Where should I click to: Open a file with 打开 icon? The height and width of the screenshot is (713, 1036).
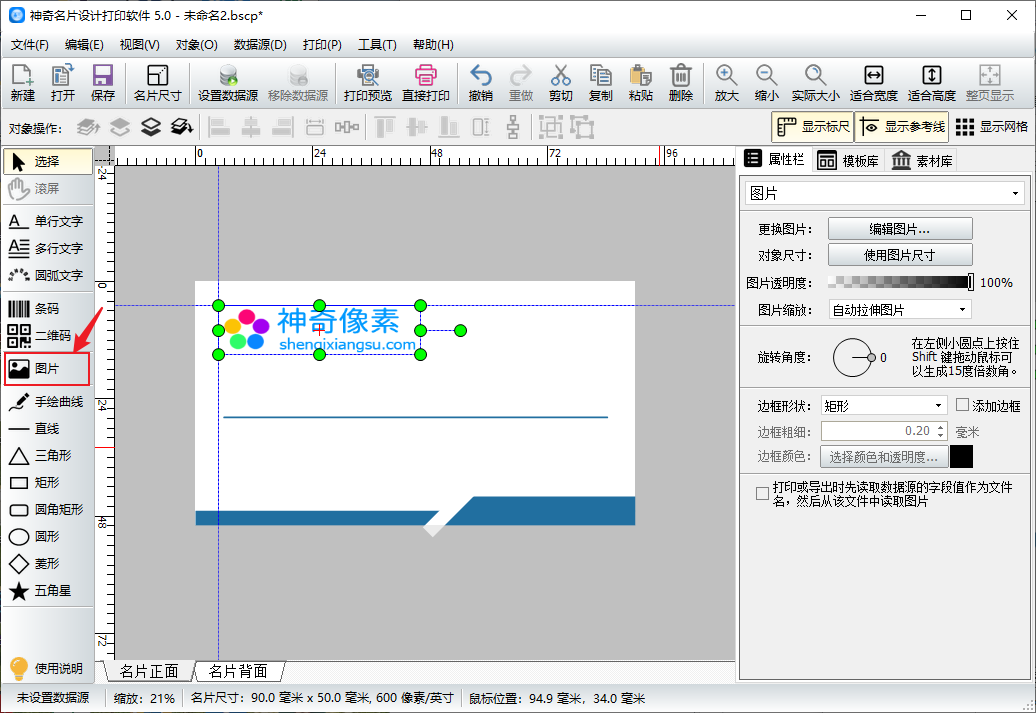(x=63, y=83)
